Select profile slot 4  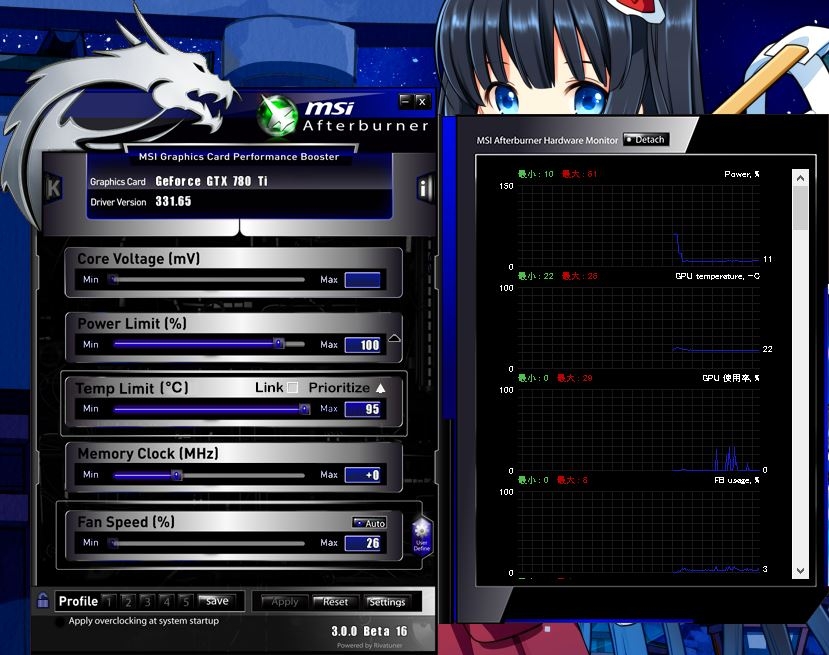point(166,601)
